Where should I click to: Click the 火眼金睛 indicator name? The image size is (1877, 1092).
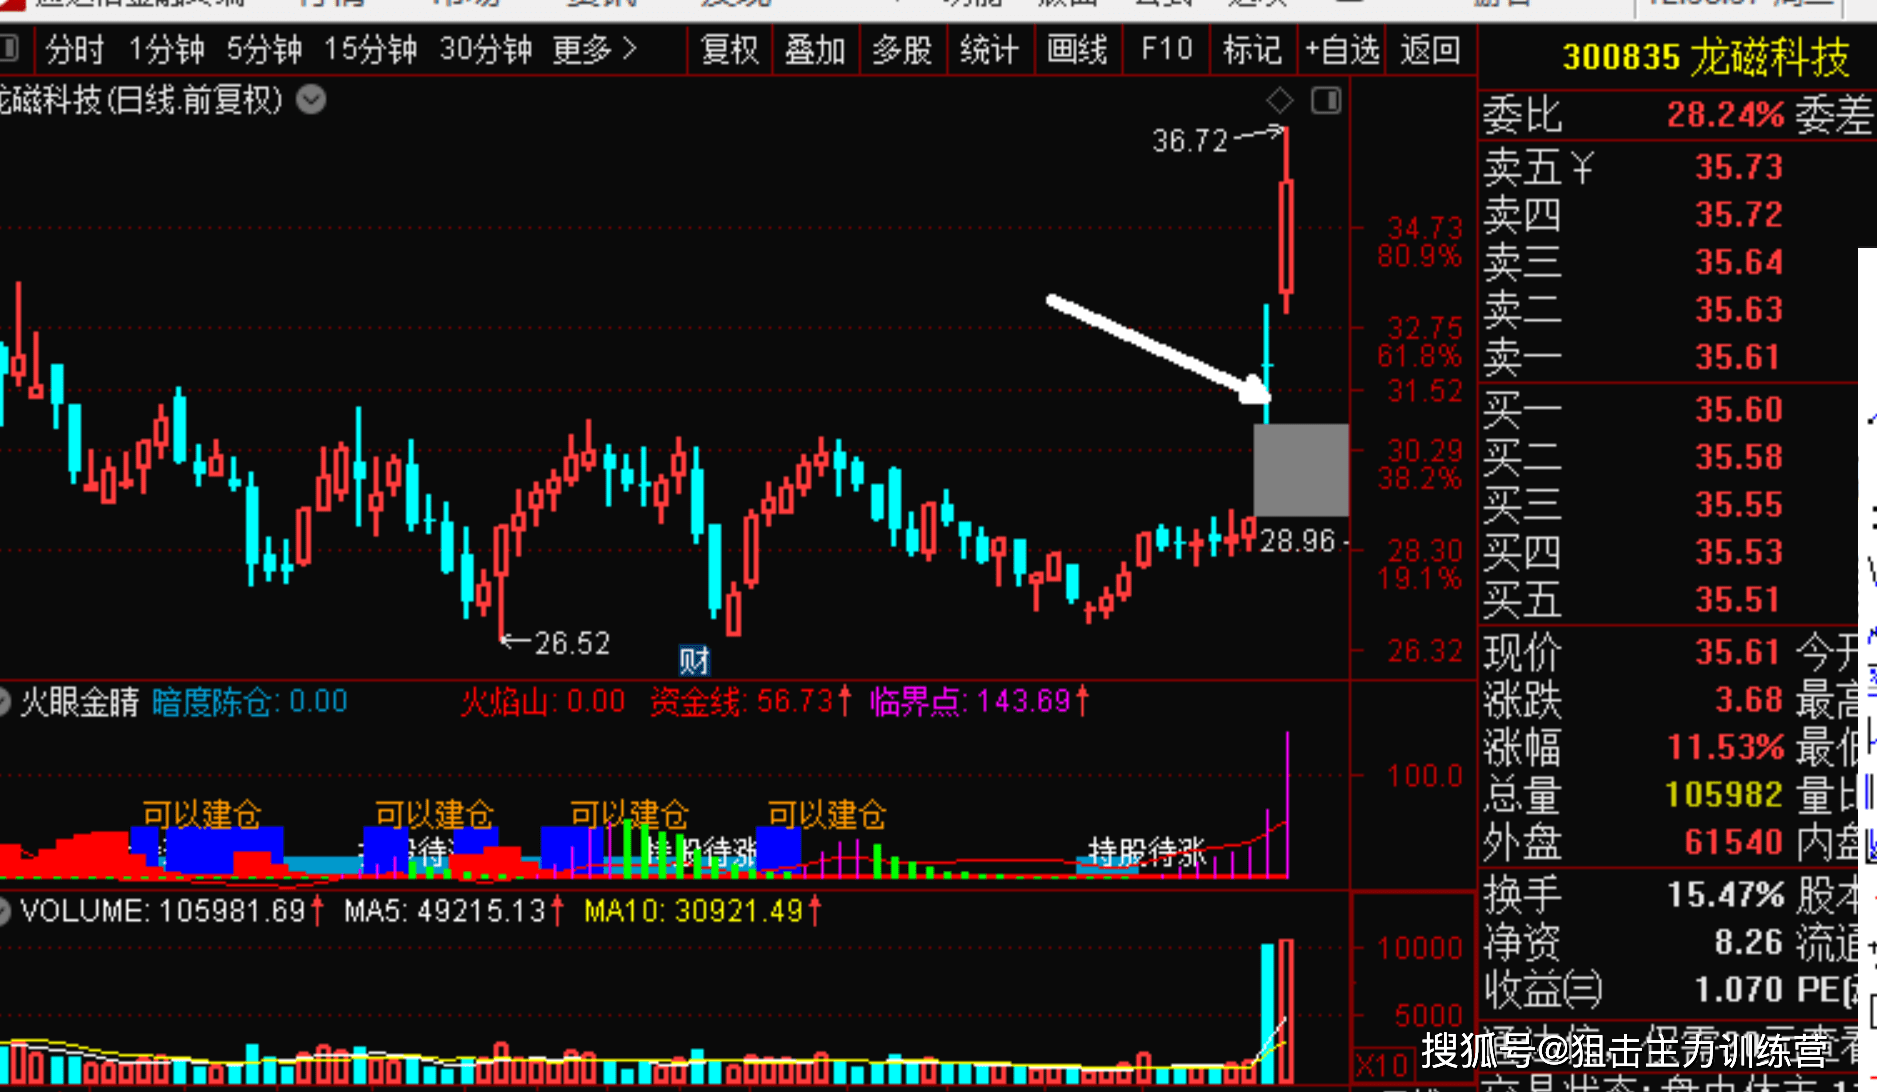80,702
